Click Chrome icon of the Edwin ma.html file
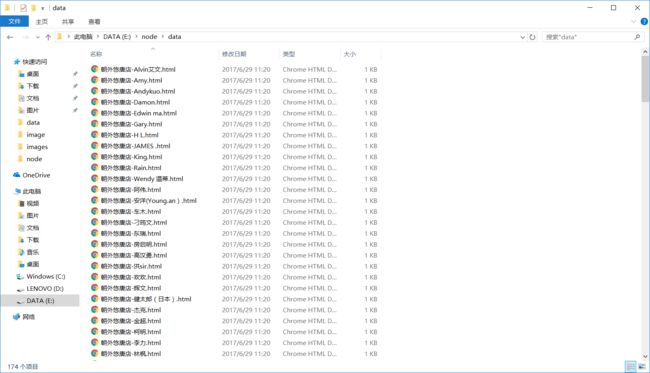 (95, 113)
